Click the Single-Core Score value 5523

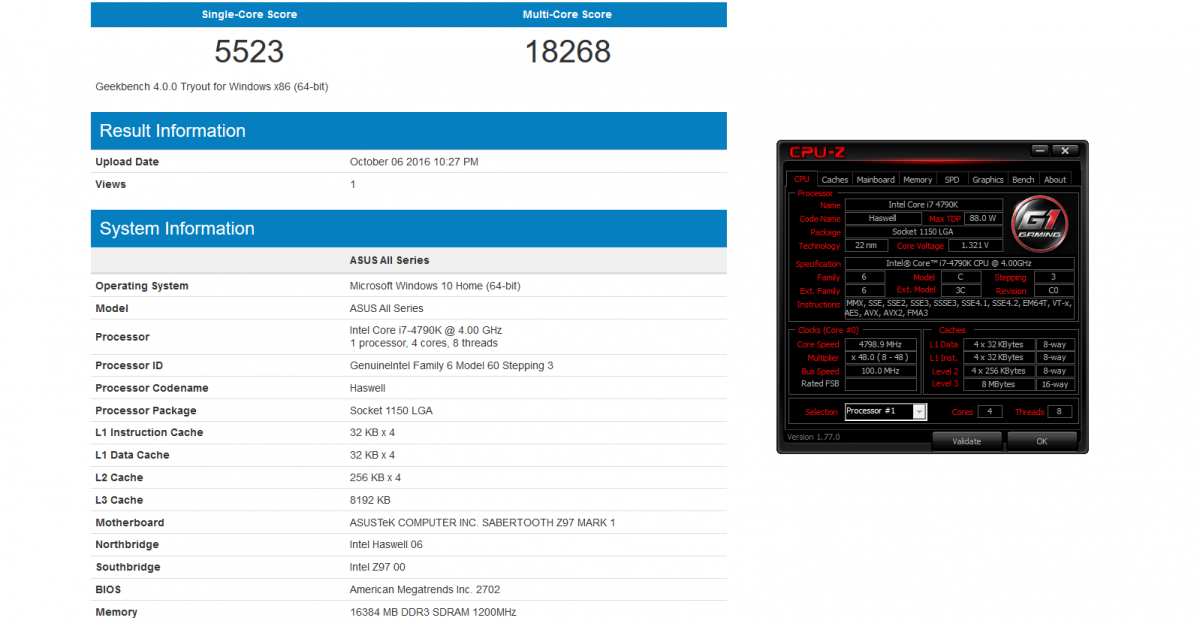(x=249, y=52)
